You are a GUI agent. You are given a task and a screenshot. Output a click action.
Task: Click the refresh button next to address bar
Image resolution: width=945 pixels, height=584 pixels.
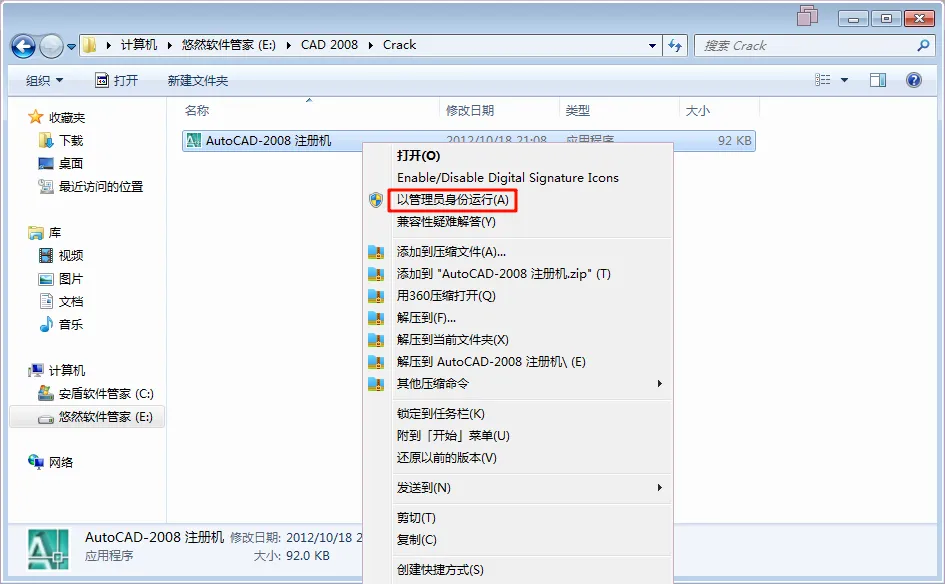(675, 46)
